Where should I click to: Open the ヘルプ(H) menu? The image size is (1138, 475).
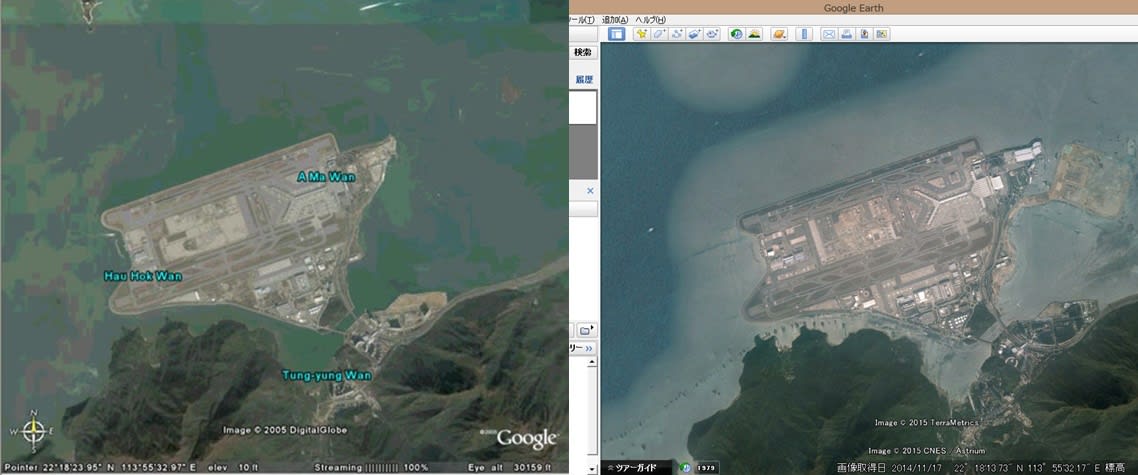tap(650, 20)
